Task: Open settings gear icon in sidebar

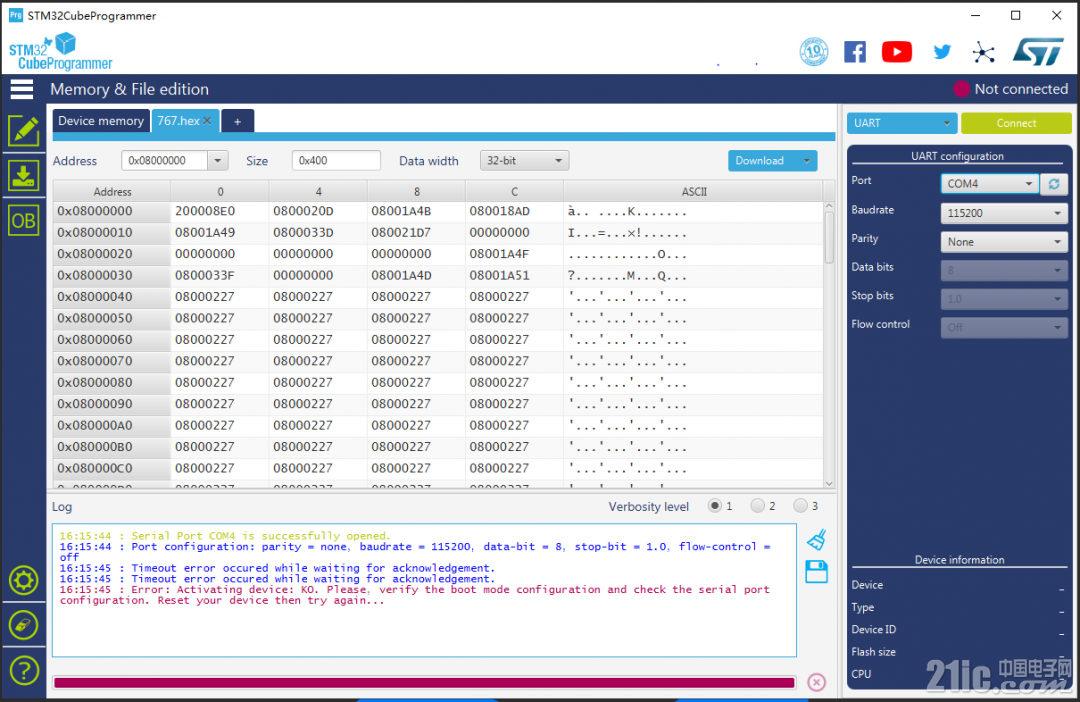Action: (x=23, y=581)
